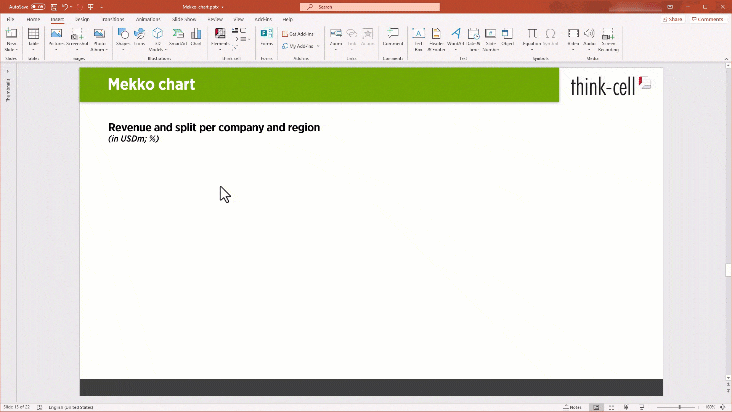Screen dimensions: 732x412
Task: Toggle the AutoSave switch
Action: (x=35, y=6)
